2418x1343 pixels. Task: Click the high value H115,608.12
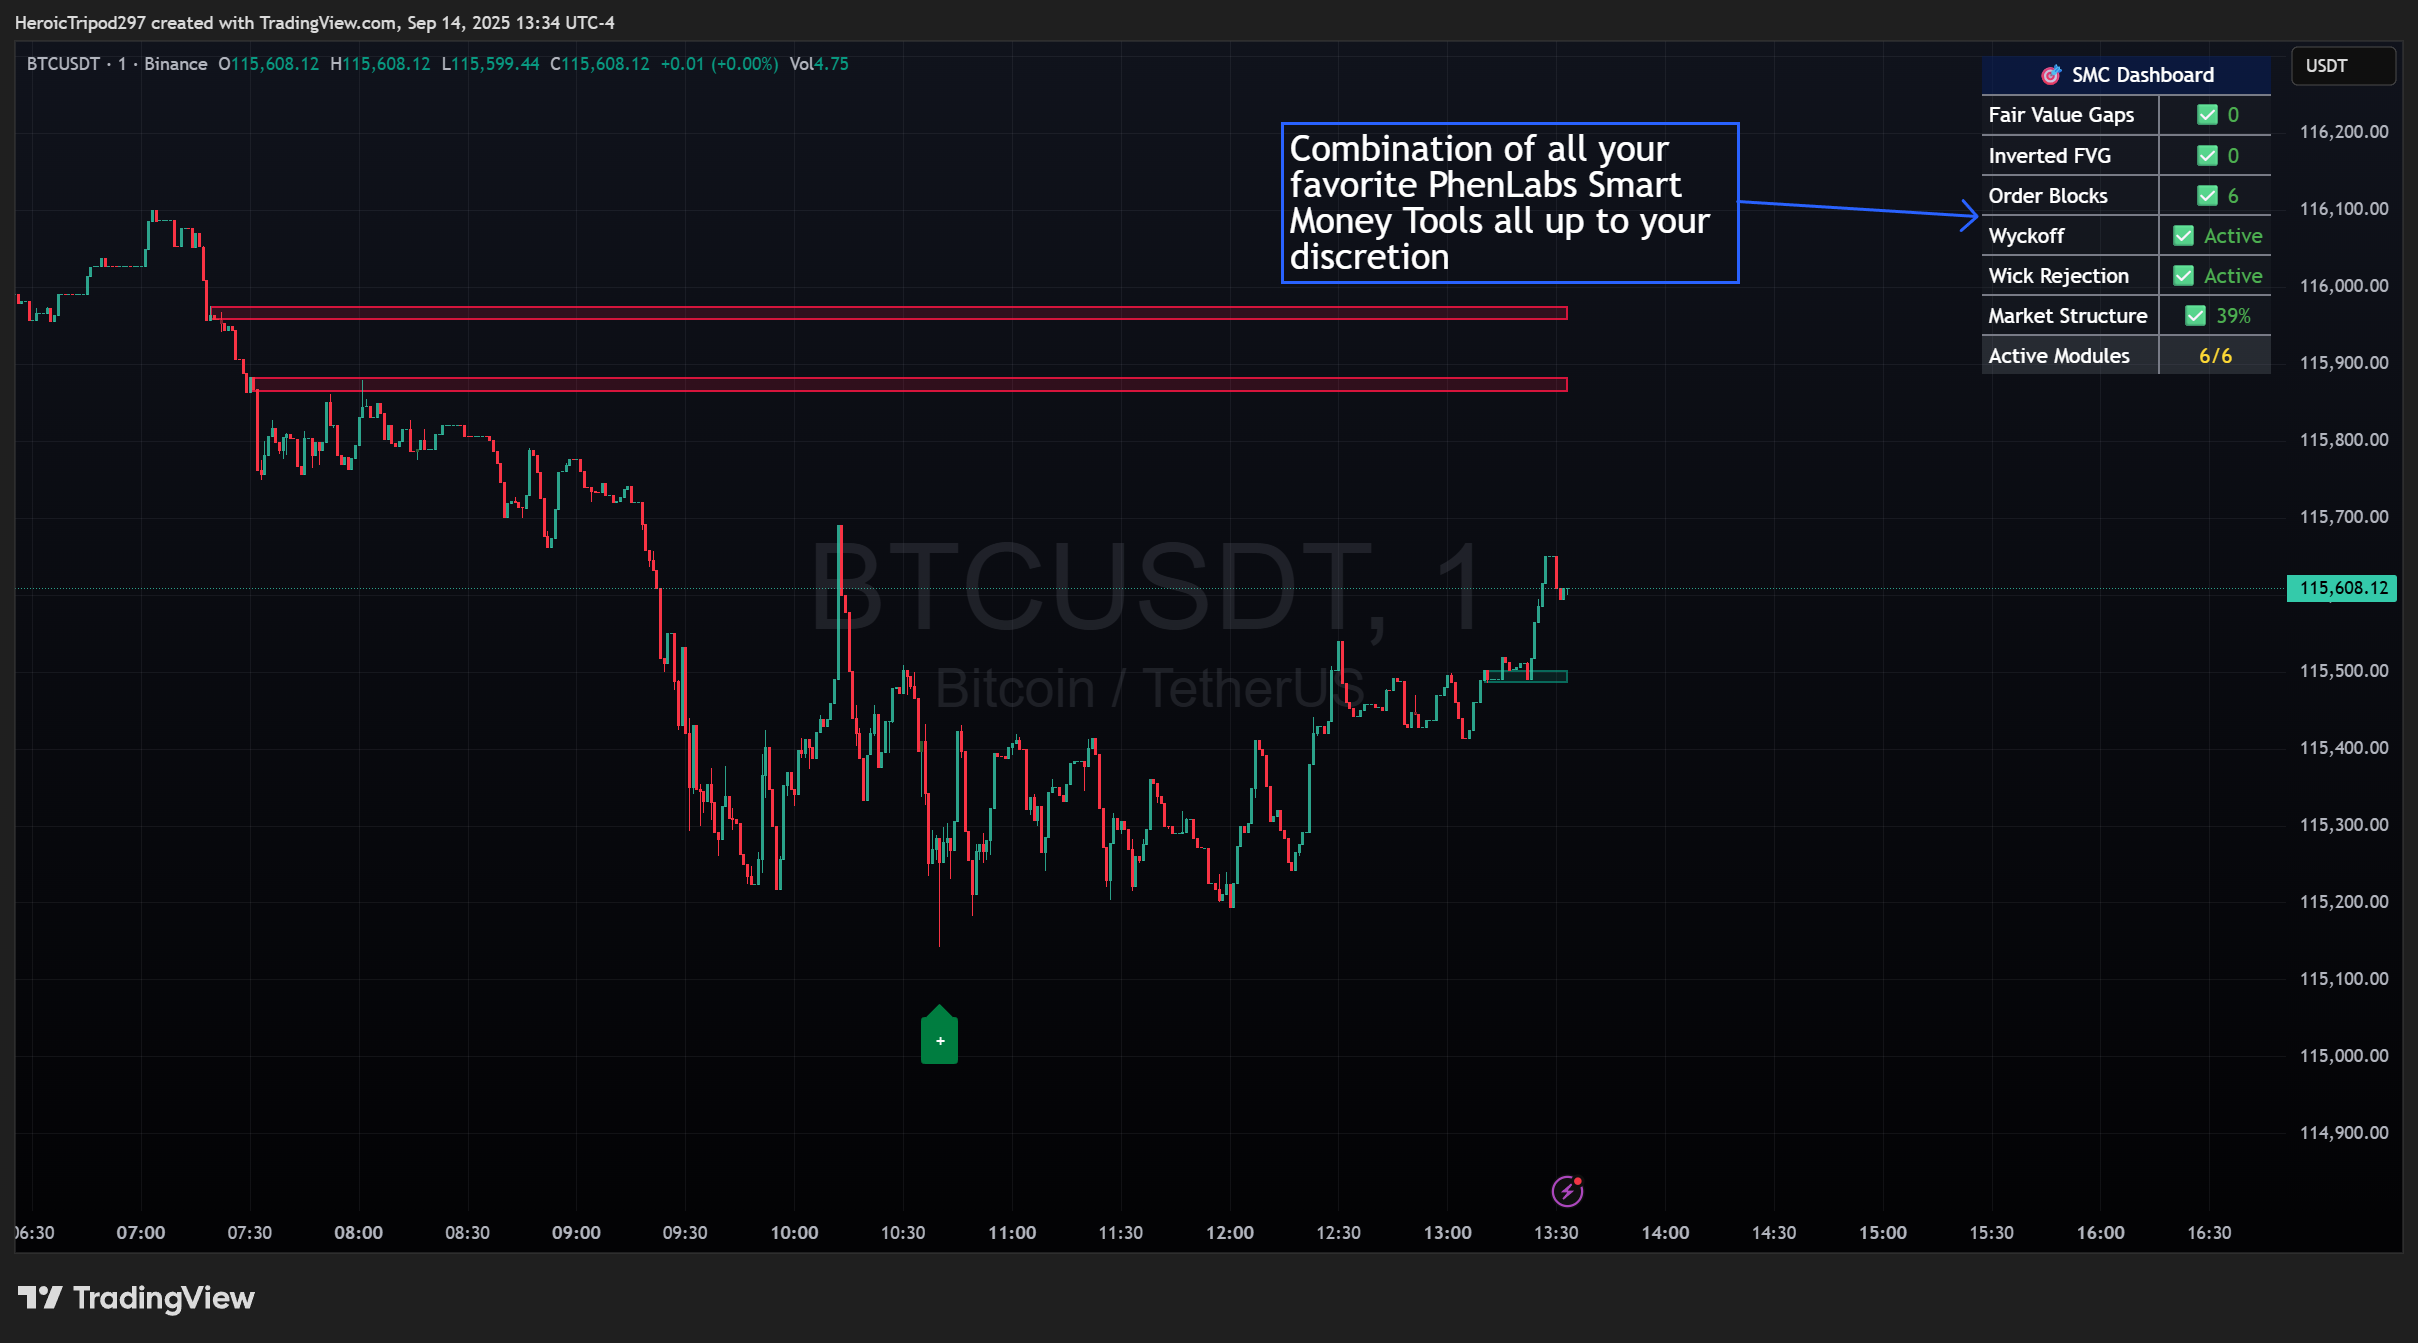click(380, 64)
